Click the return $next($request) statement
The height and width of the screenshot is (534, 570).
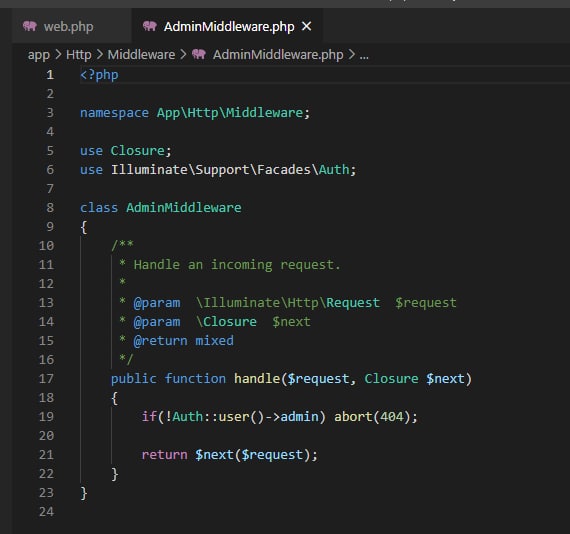pyautogui.click(x=229, y=455)
